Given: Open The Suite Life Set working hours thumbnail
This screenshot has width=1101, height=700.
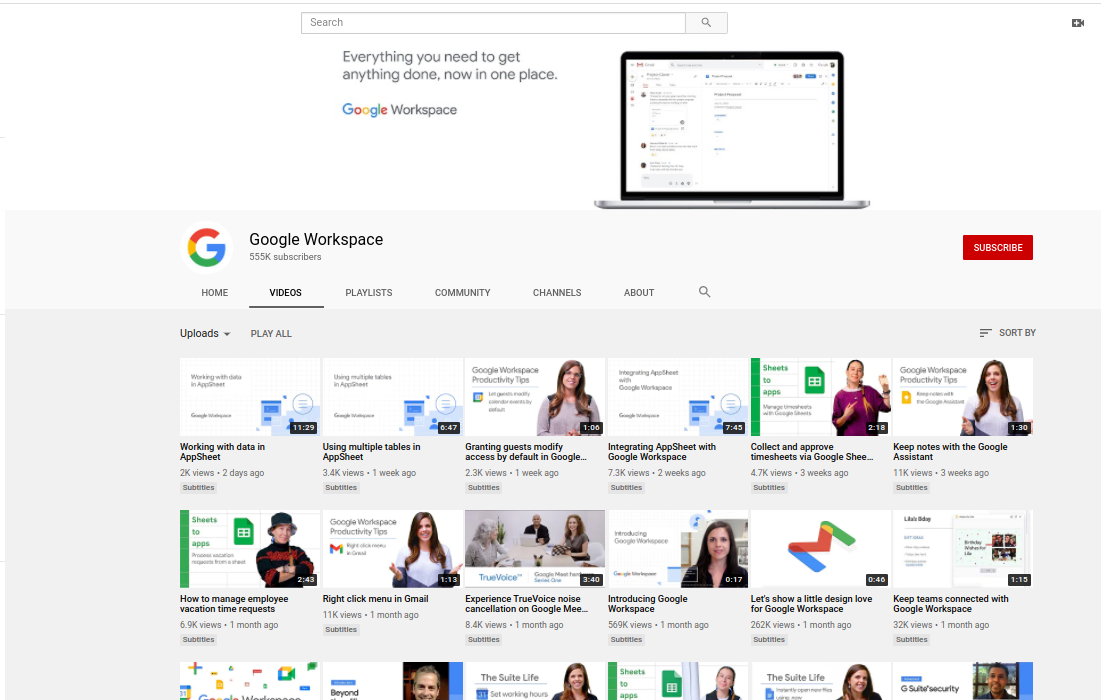Looking at the screenshot, I should coord(535,681).
